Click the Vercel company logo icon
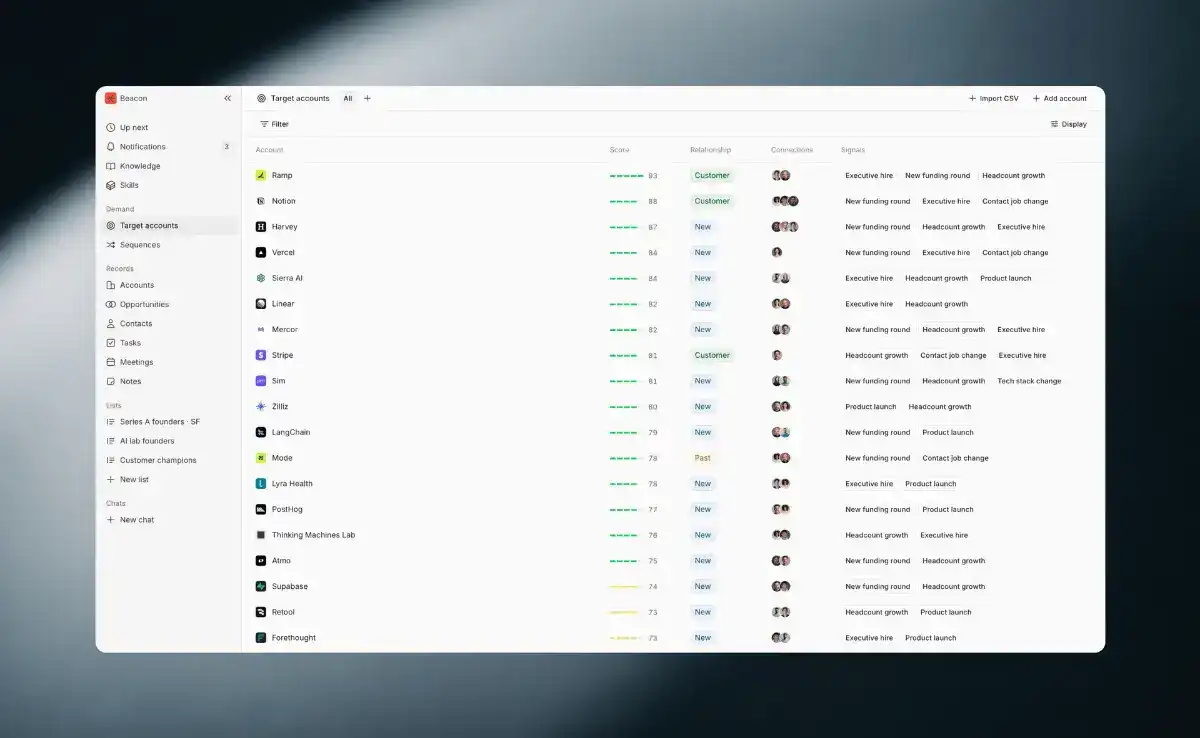Screen dimensions: 1200x738 tap(261, 252)
